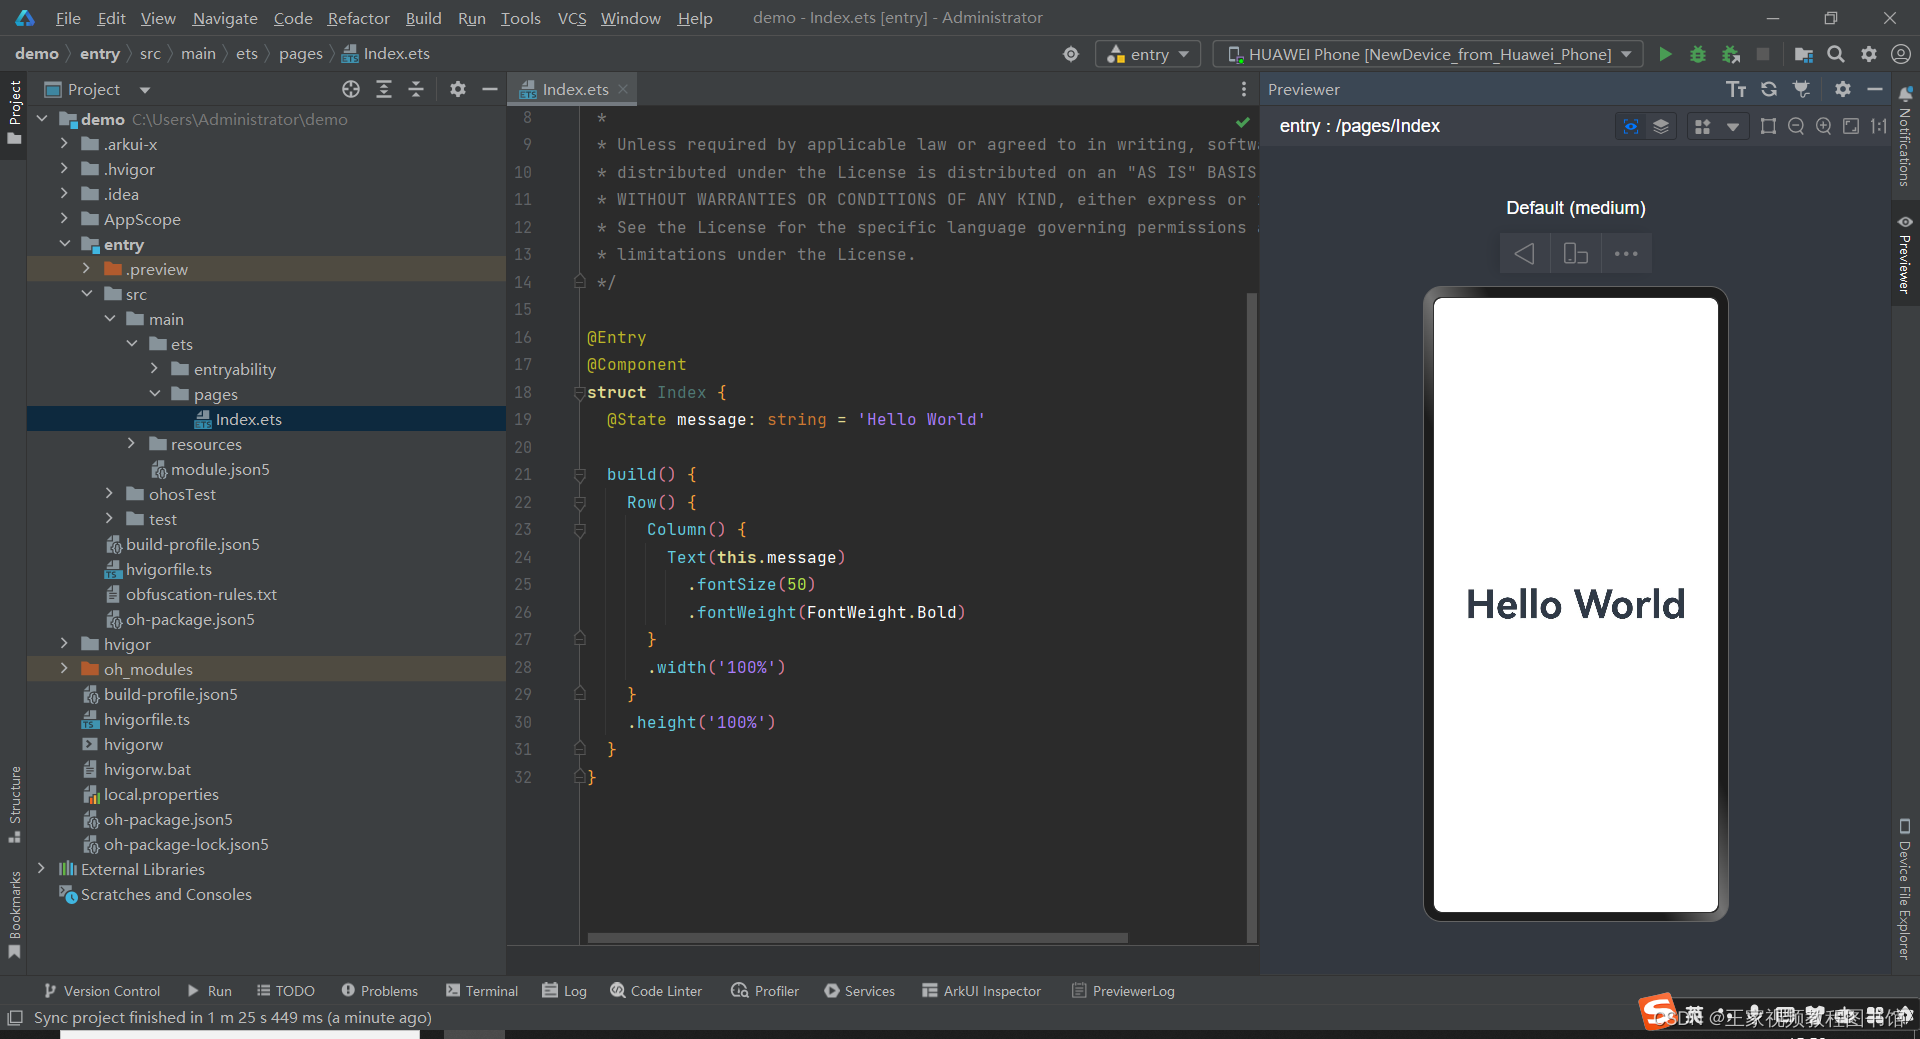Start debugging with the green bug icon

click(1697, 54)
